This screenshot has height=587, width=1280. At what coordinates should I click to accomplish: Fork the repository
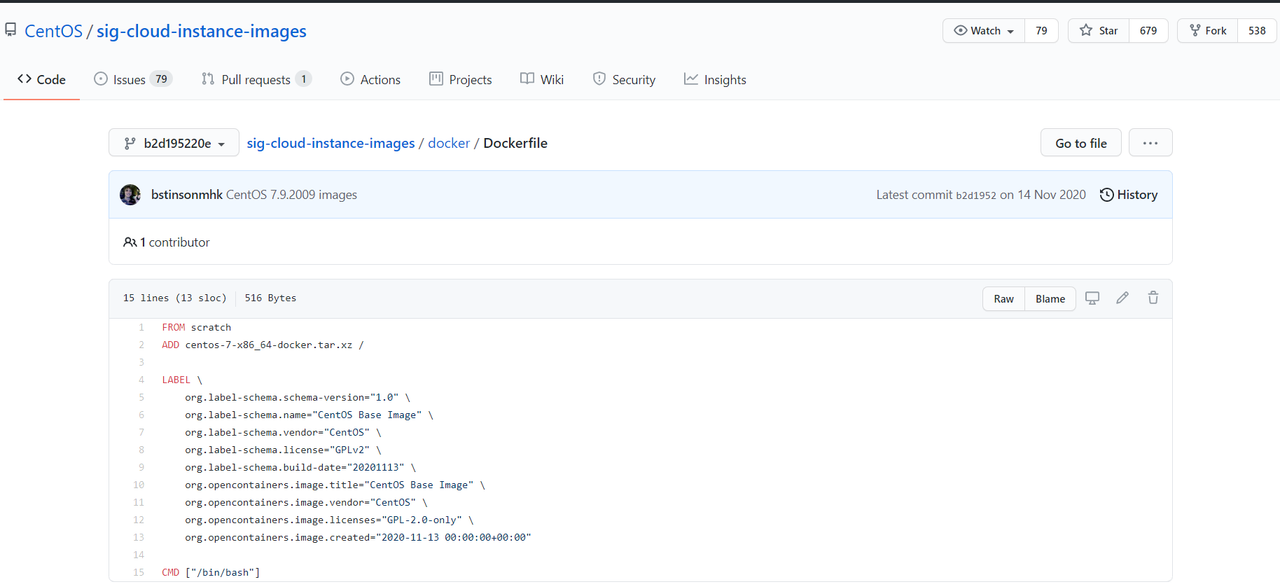click(x=1206, y=31)
